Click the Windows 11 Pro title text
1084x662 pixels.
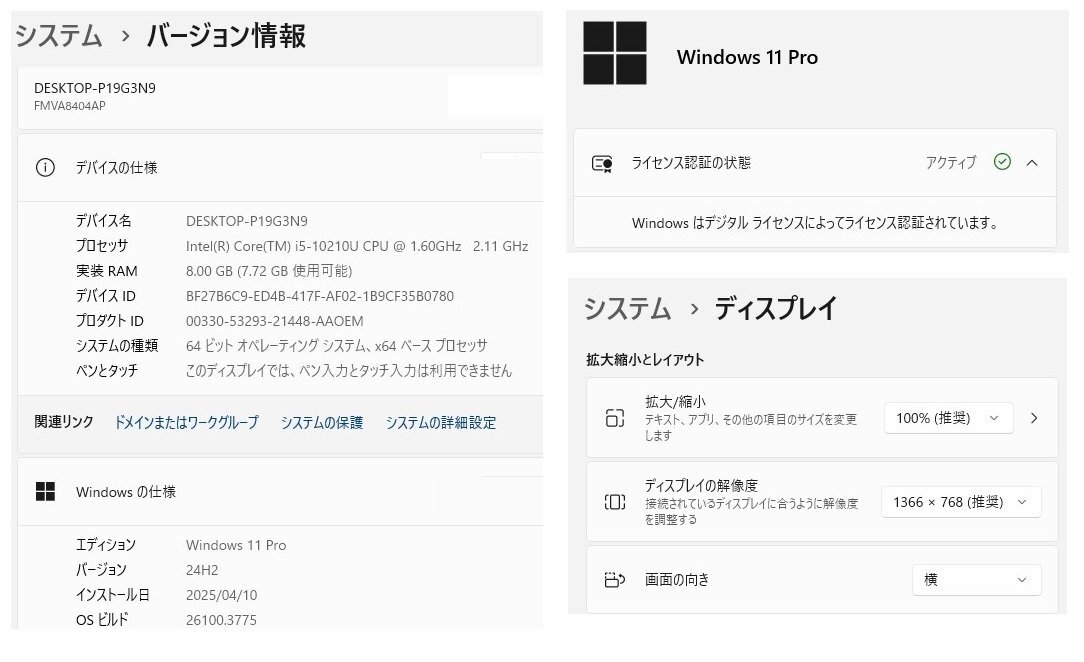click(747, 57)
